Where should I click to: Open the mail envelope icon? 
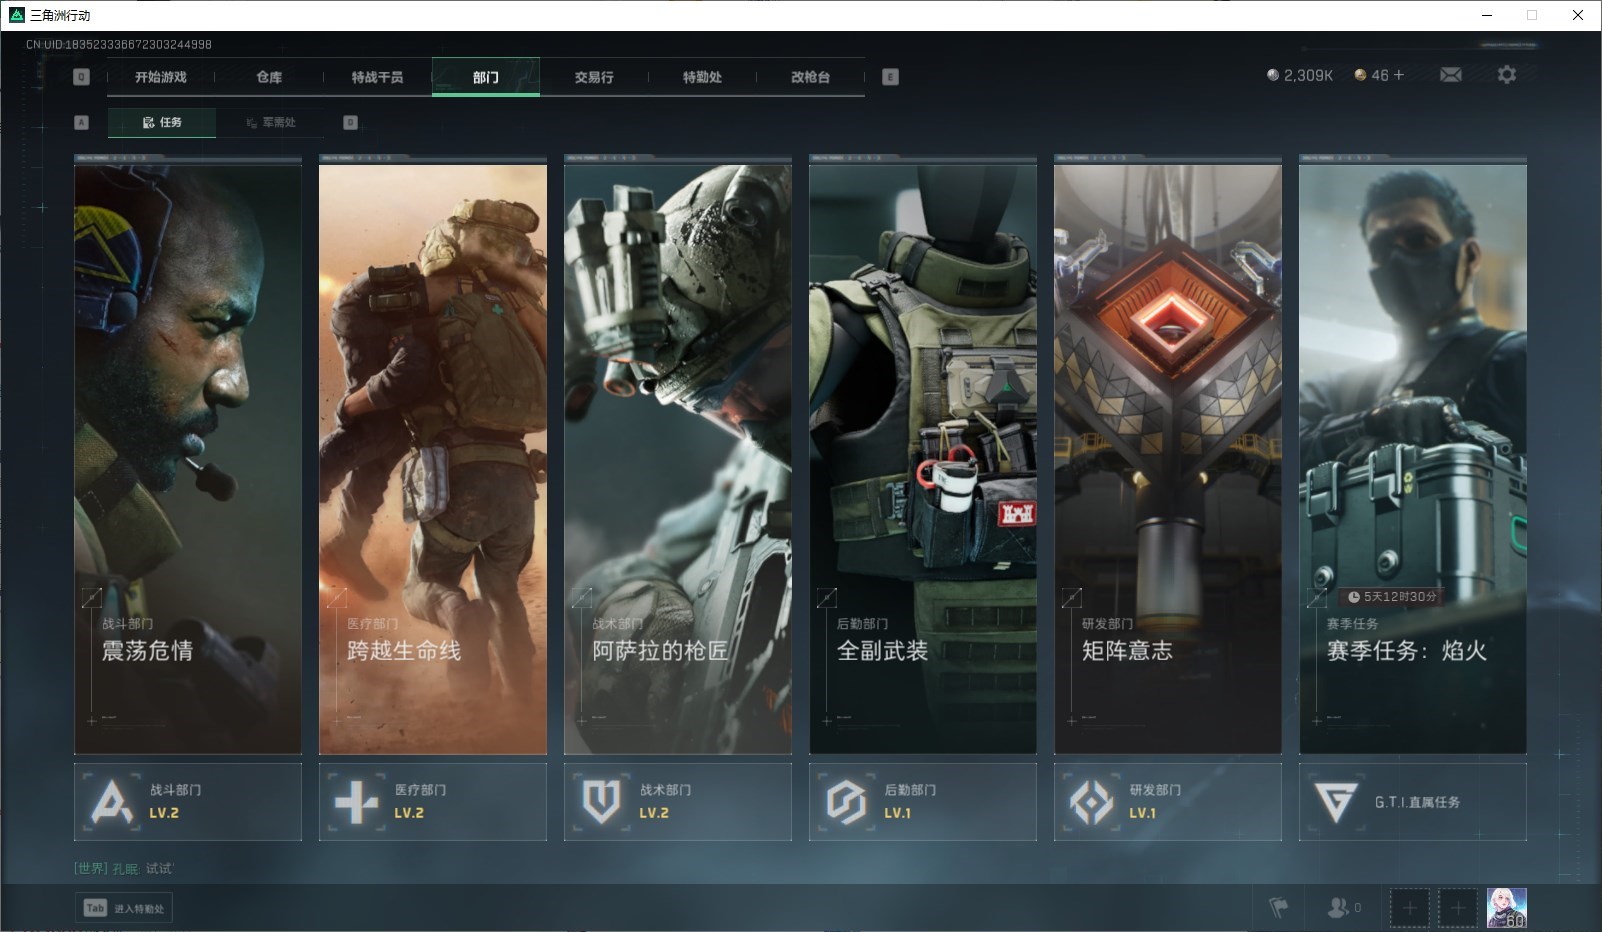[1450, 75]
